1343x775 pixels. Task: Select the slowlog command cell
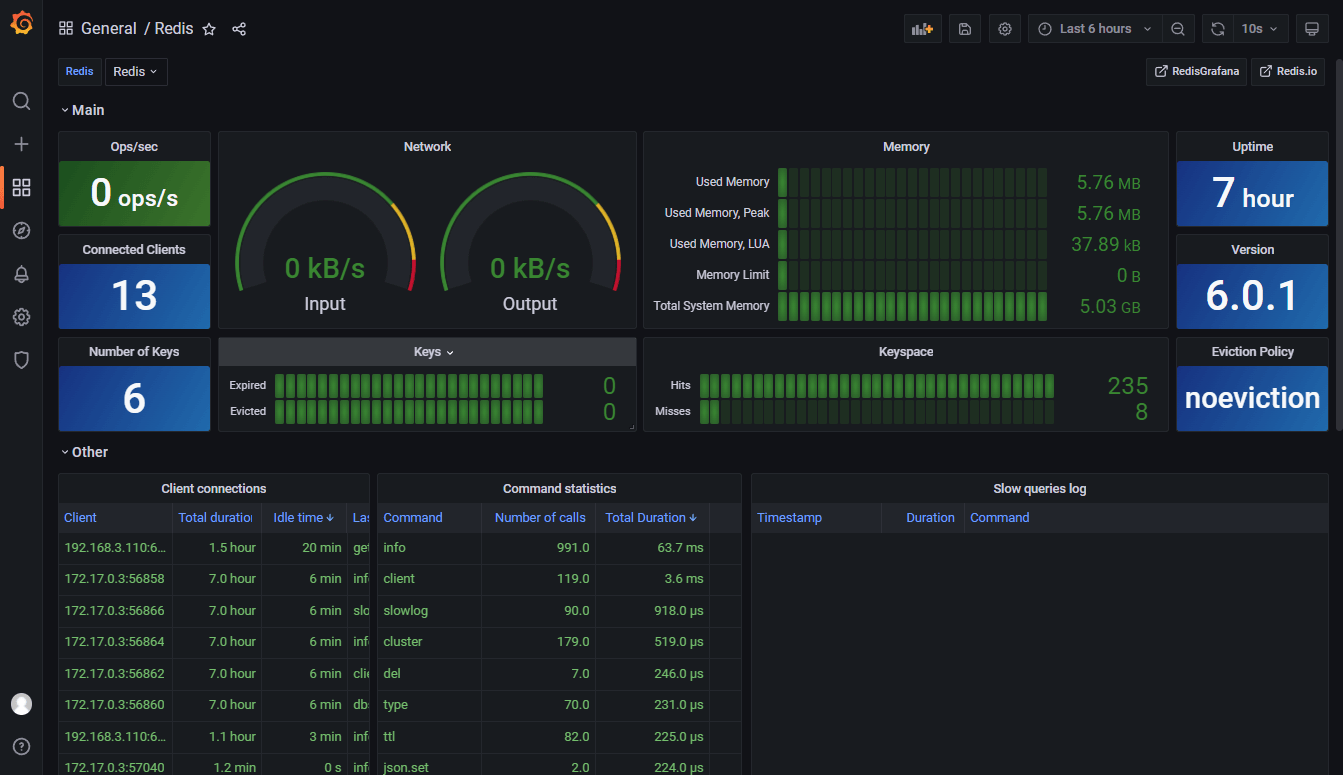point(429,610)
